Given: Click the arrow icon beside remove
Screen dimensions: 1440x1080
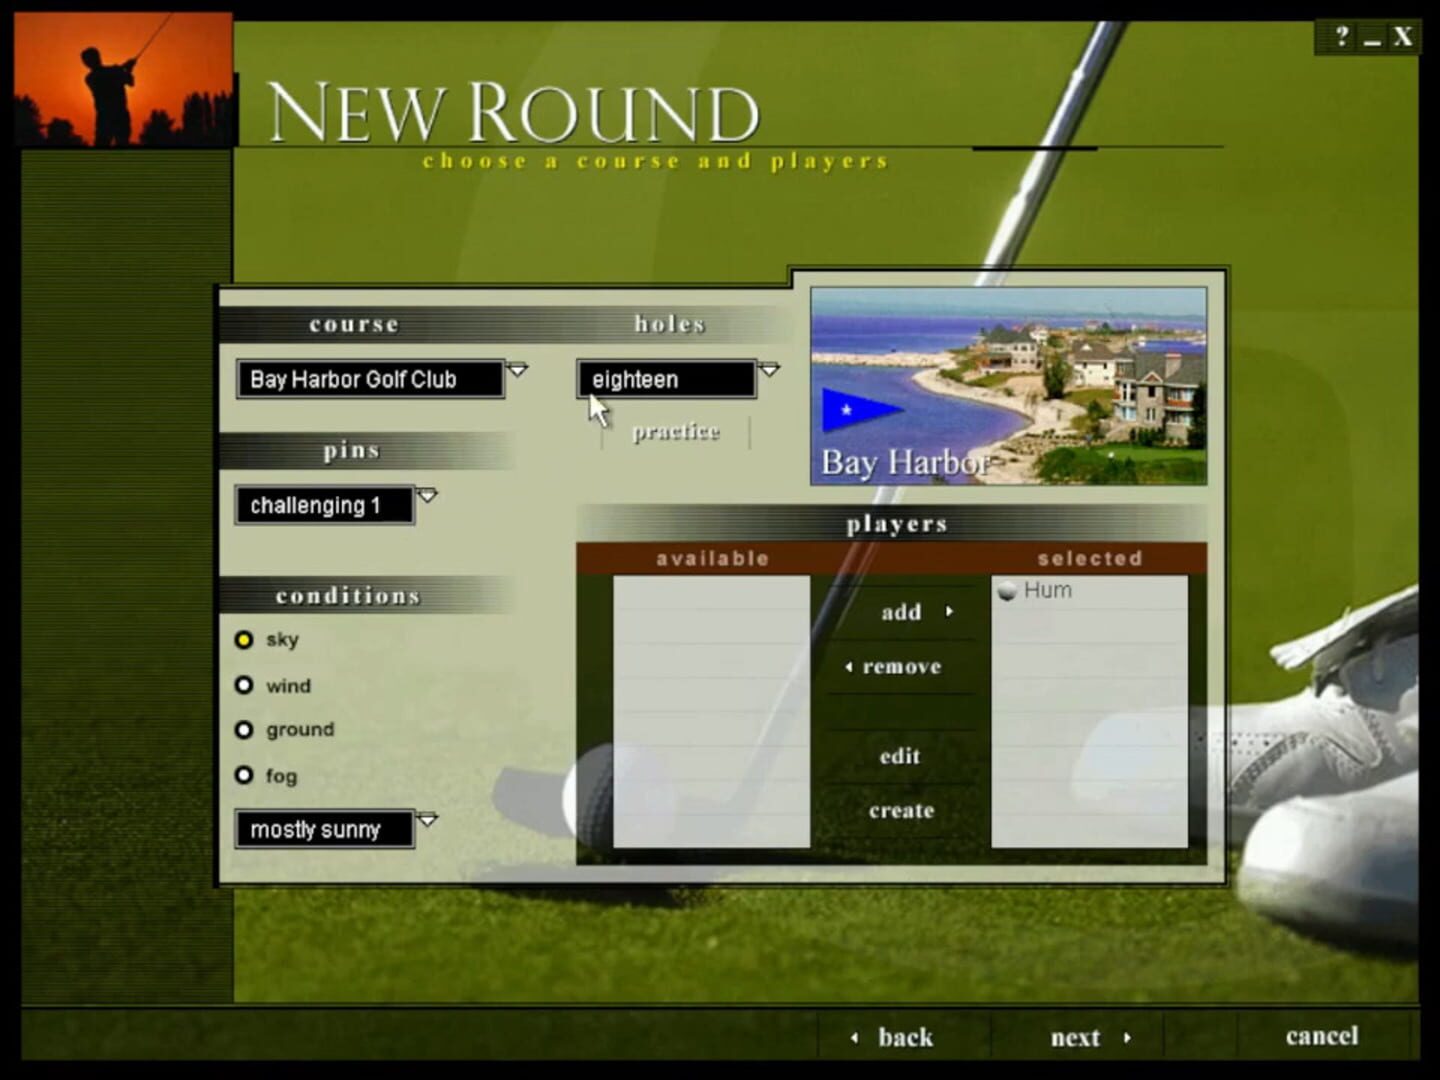Looking at the screenshot, I should (850, 666).
